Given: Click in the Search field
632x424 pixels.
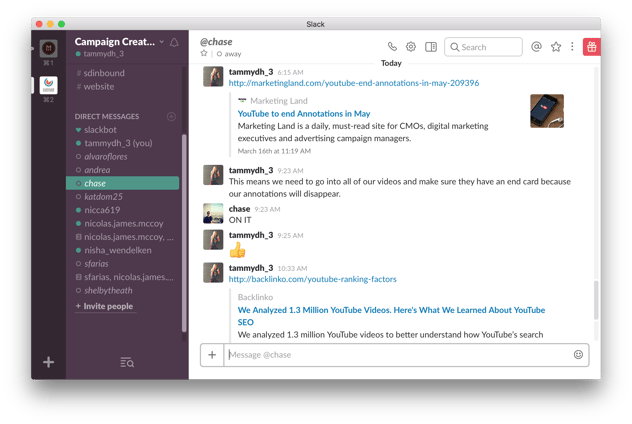Looking at the screenshot, I should pyautogui.click(x=483, y=47).
